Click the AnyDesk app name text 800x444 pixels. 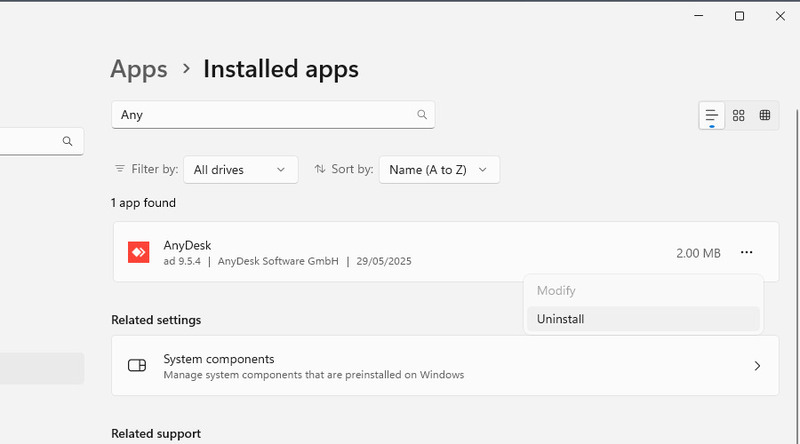[187, 245]
